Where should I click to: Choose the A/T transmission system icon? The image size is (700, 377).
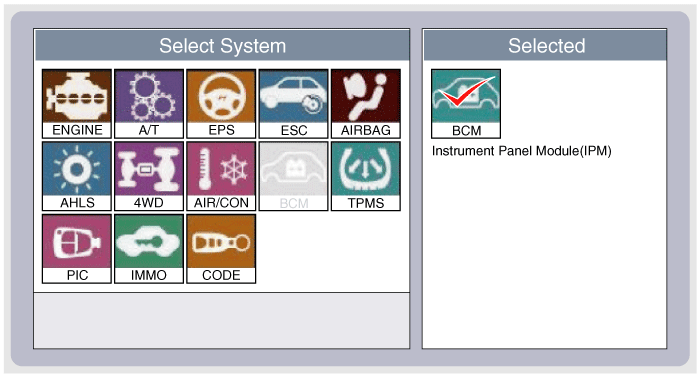[x=149, y=104]
